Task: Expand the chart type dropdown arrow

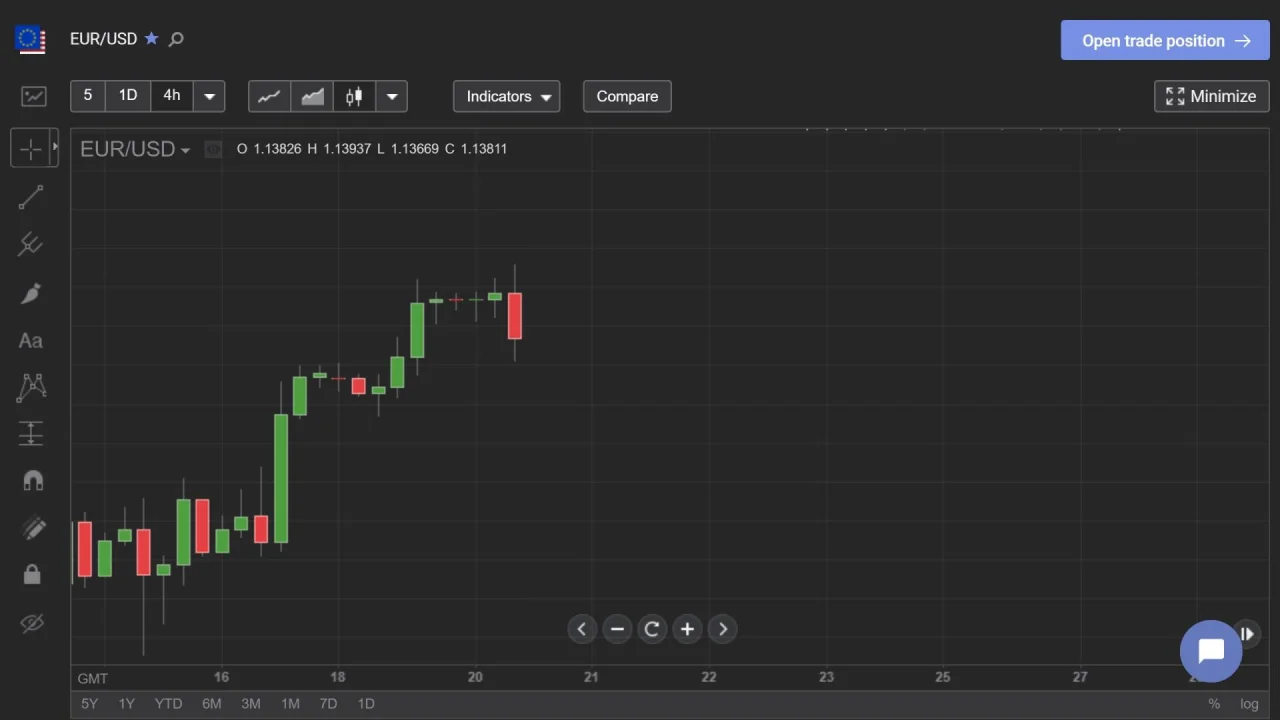Action: click(392, 96)
